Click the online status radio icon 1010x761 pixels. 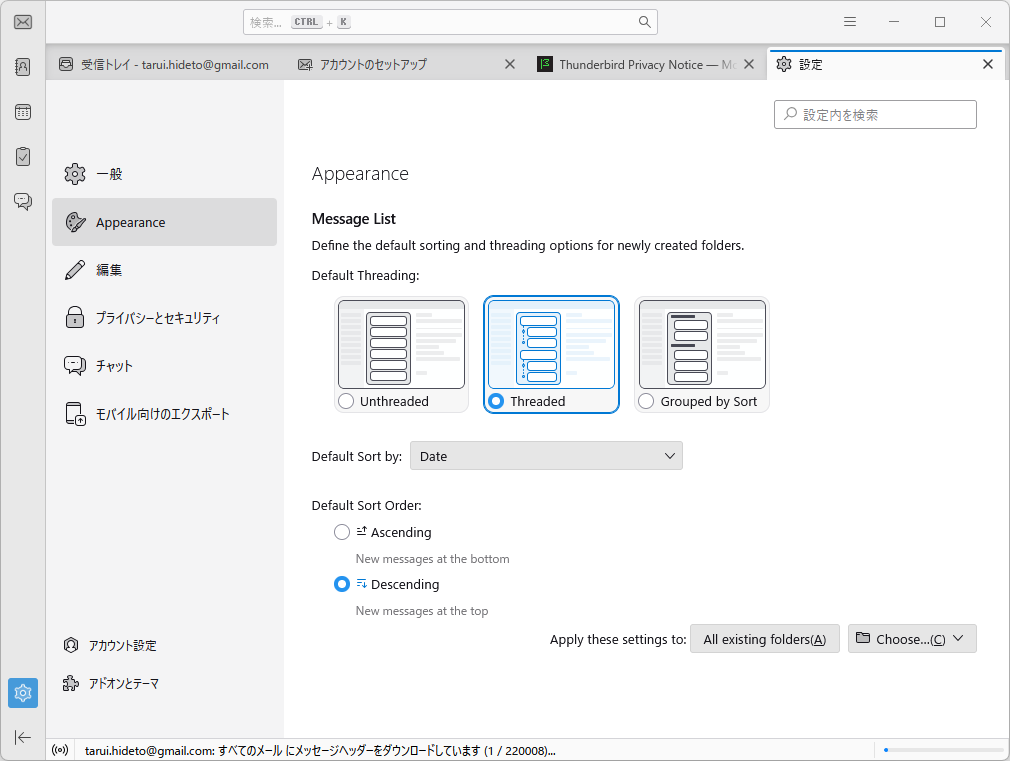[x=60, y=750]
